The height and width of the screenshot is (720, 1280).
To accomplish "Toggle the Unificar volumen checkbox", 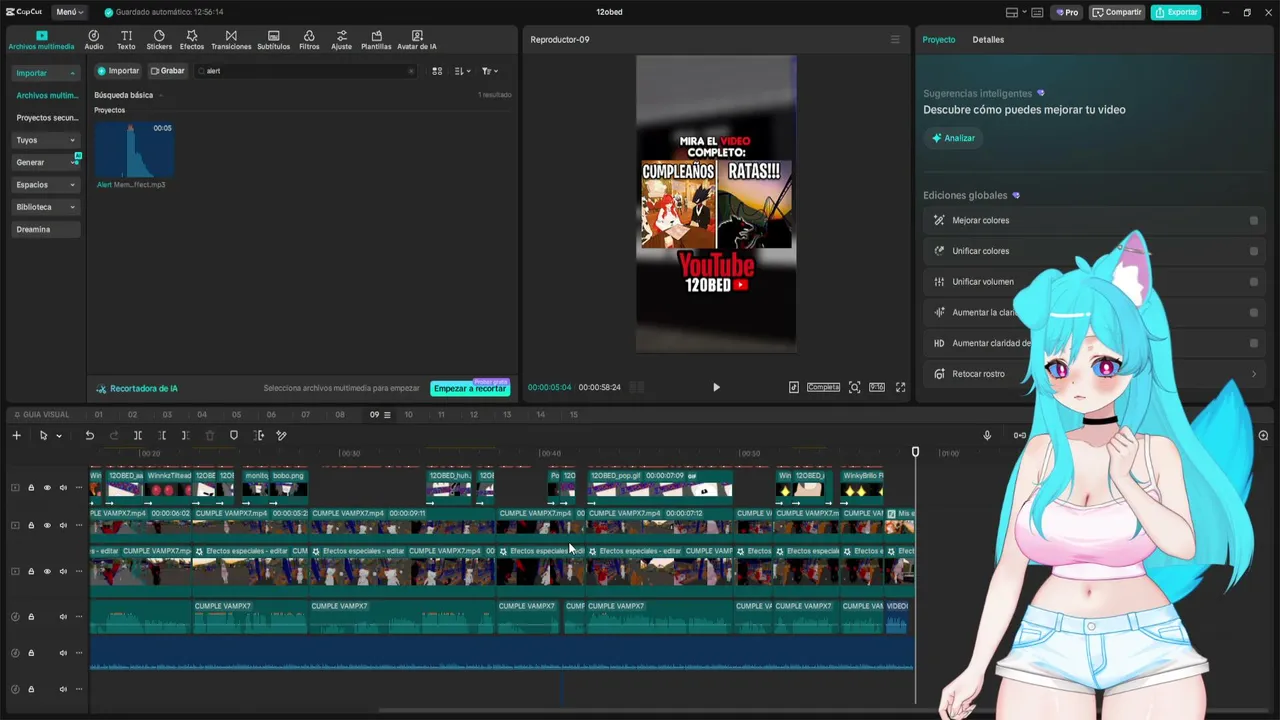I will point(1253,282).
